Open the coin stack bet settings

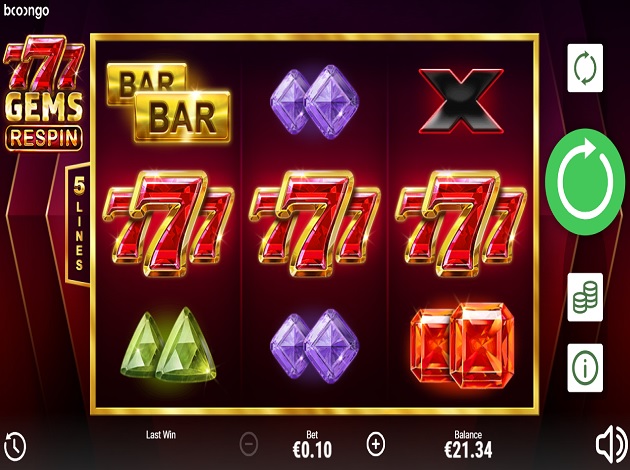pyautogui.click(x=585, y=297)
